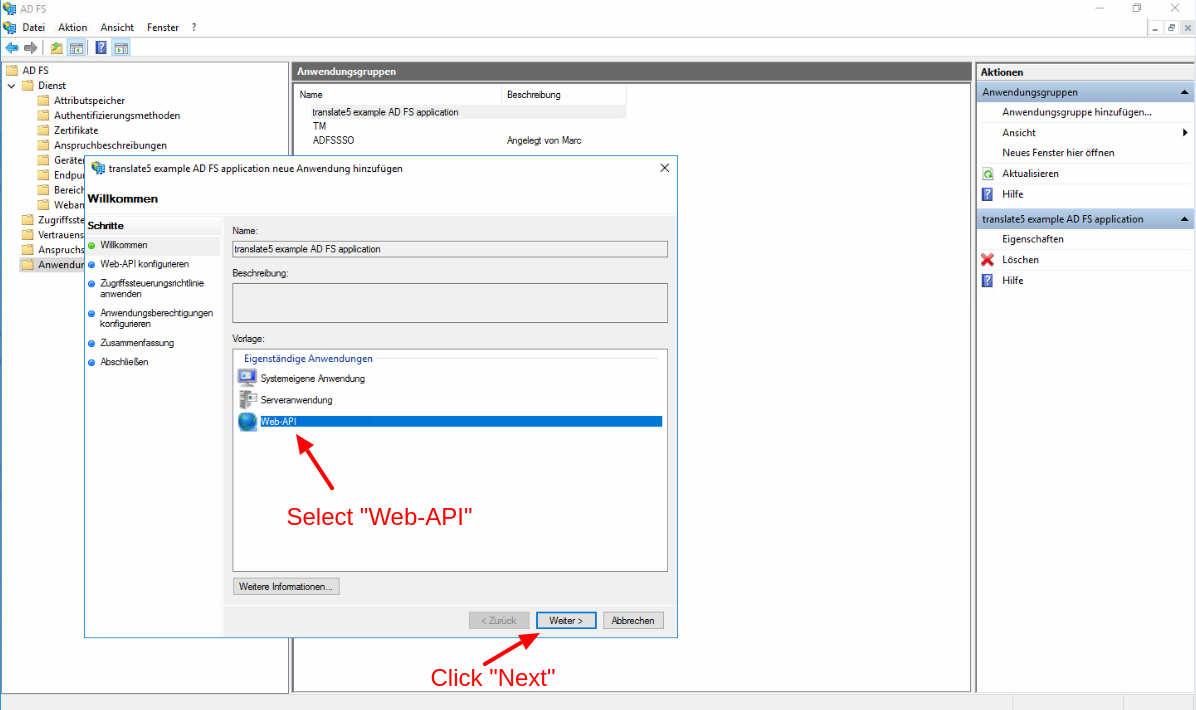Open the Fenster menu
Viewport: 1196px width, 710px height.
coord(162,27)
